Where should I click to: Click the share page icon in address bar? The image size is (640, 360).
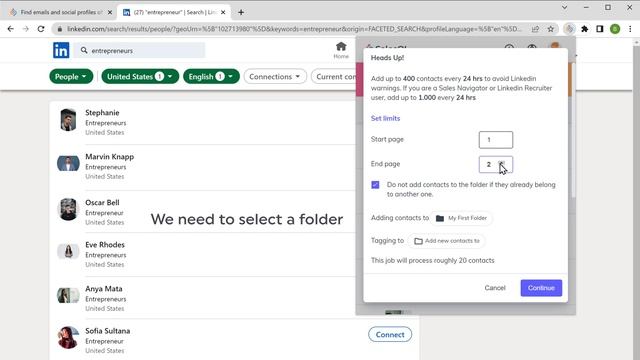tap(535, 29)
